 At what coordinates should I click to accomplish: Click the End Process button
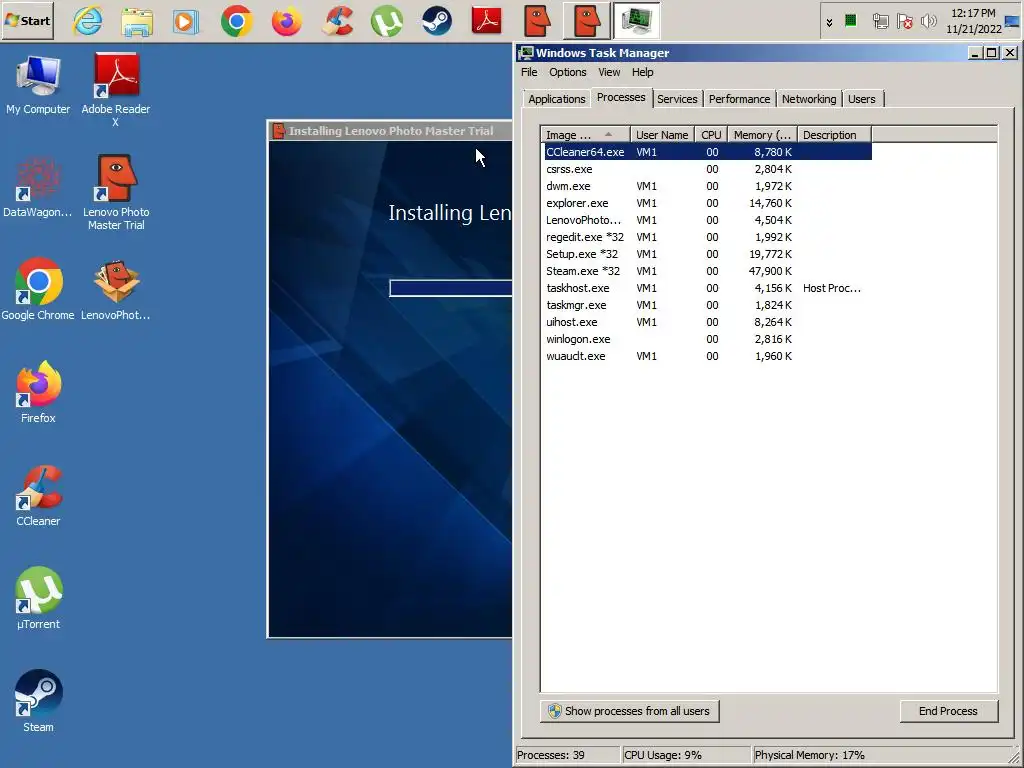(948, 711)
